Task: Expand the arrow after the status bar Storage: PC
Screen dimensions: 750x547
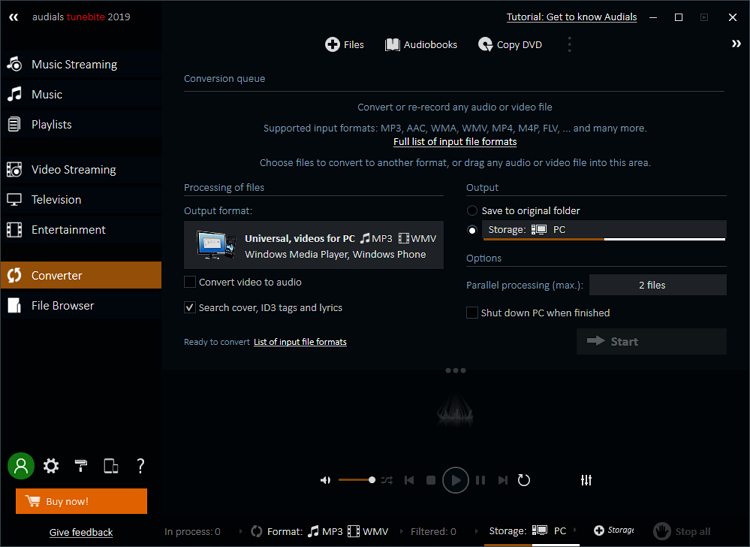Action: [x=574, y=529]
